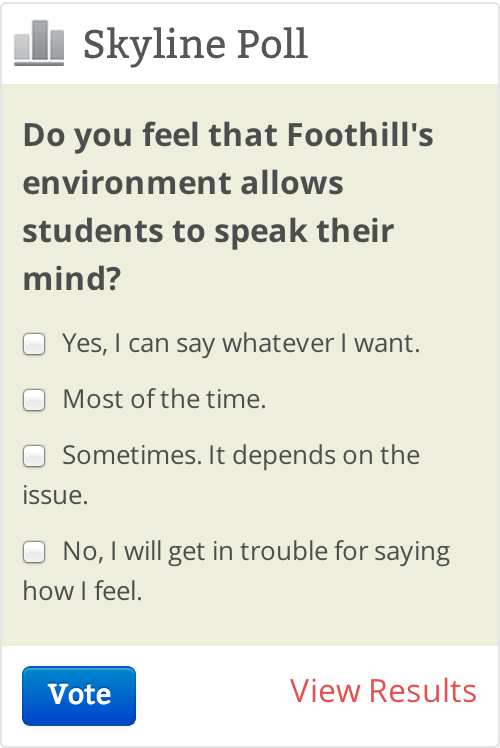Tick the 'Sometimes. It depends' checkbox
500x748 pixels.
34,456
